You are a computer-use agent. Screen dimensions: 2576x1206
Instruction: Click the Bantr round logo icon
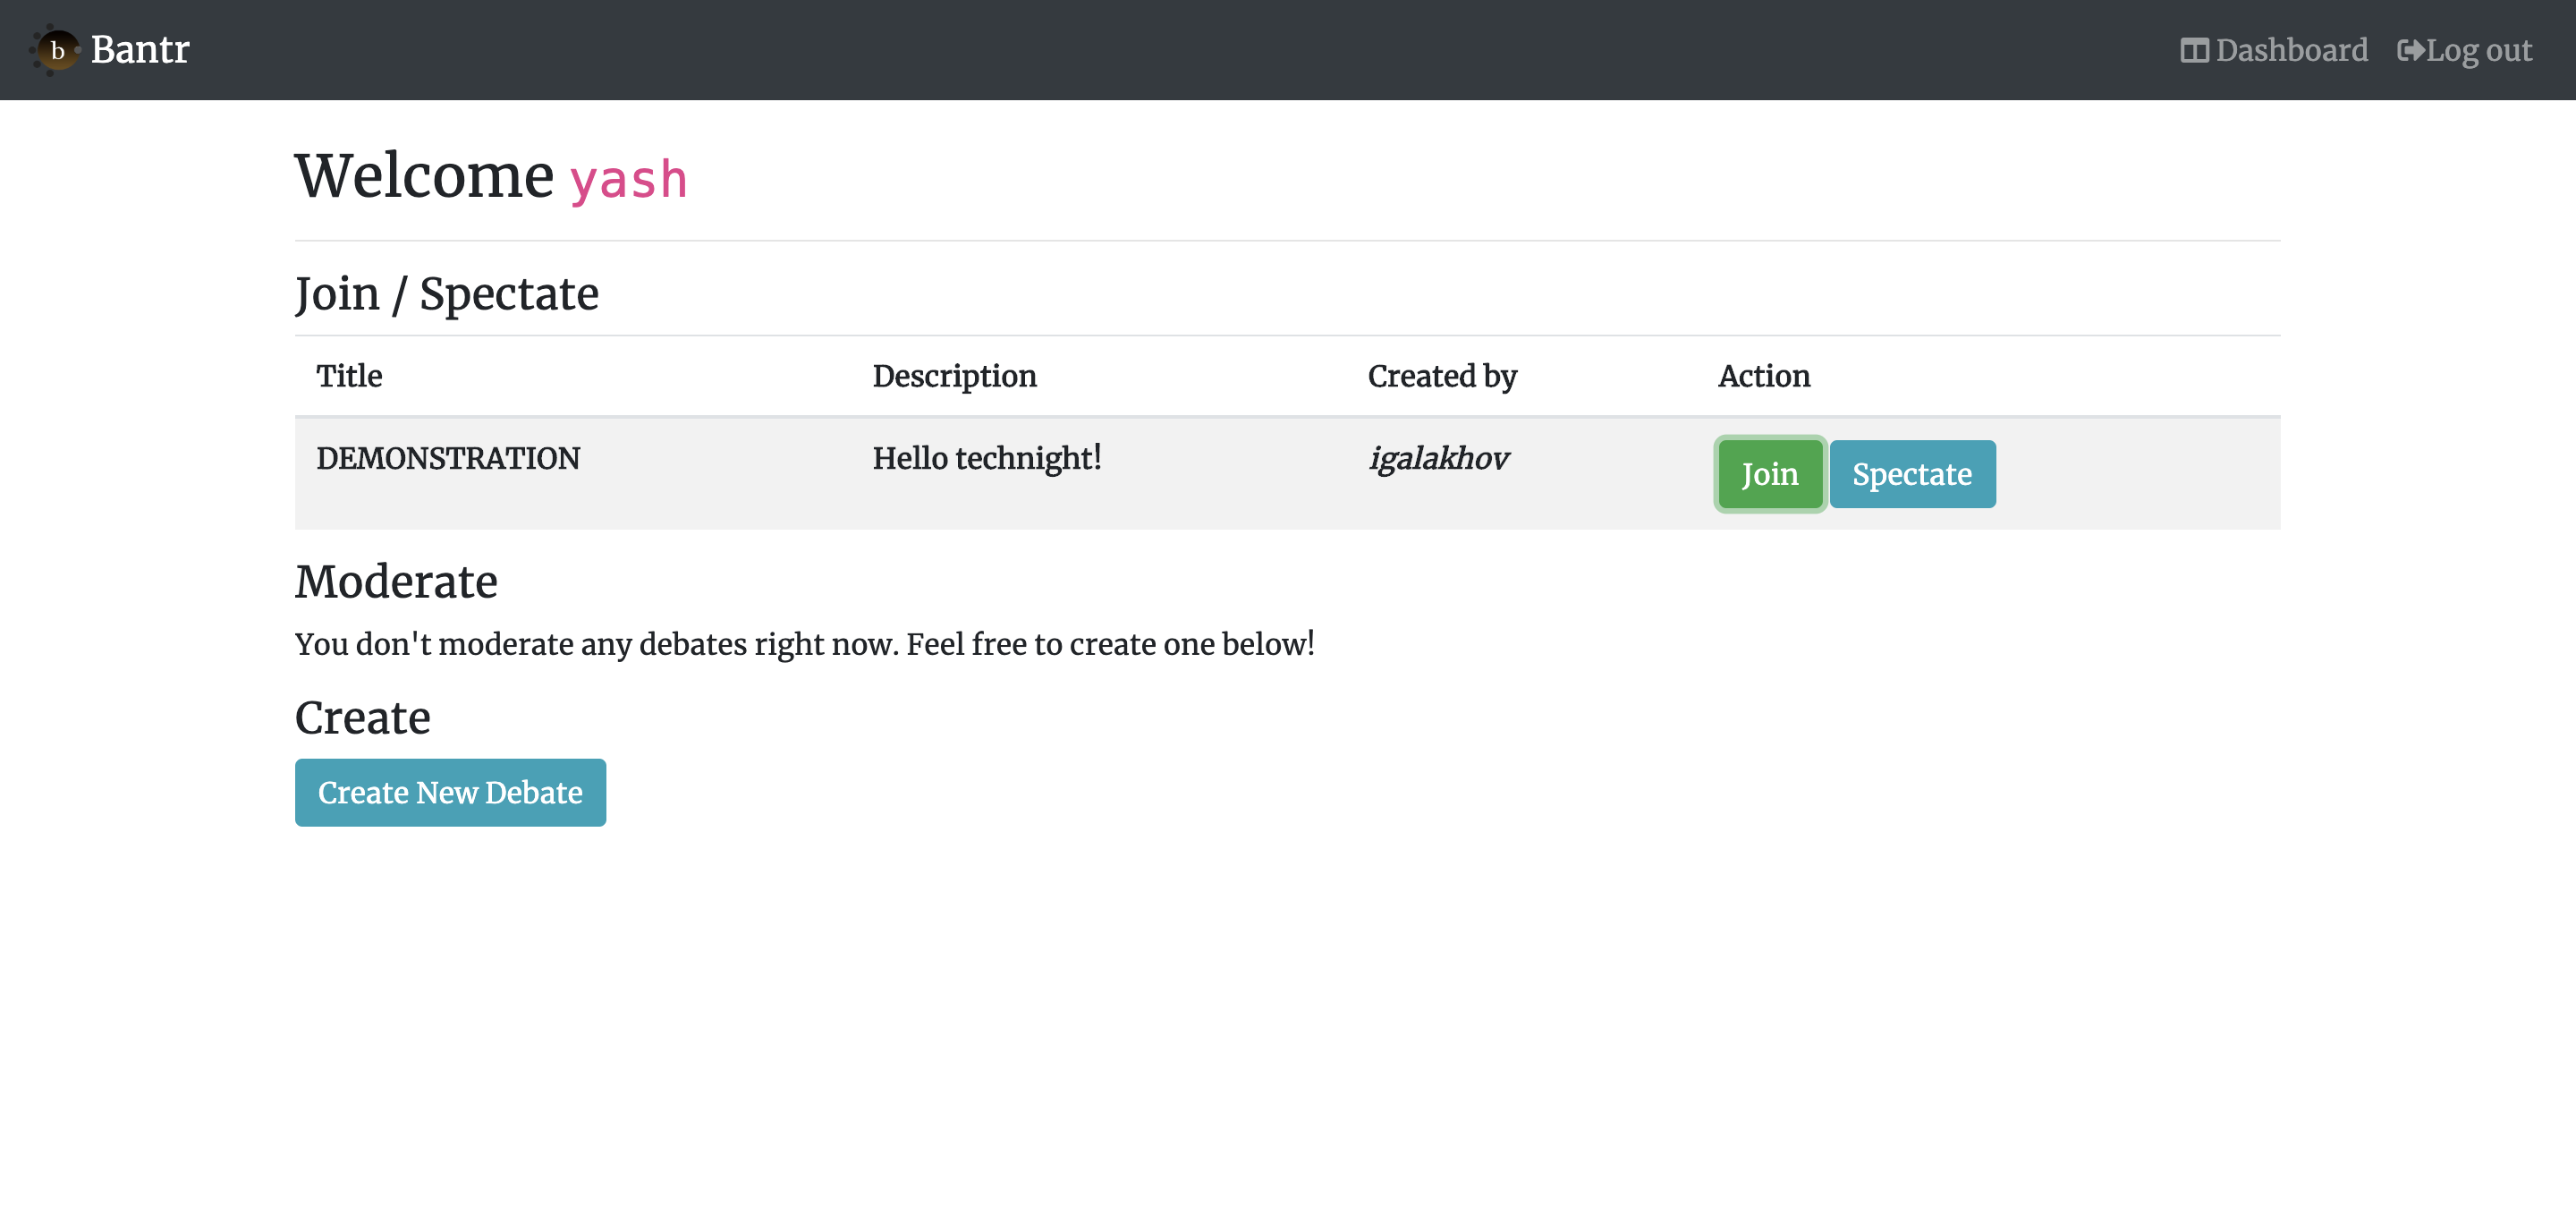coord(56,50)
